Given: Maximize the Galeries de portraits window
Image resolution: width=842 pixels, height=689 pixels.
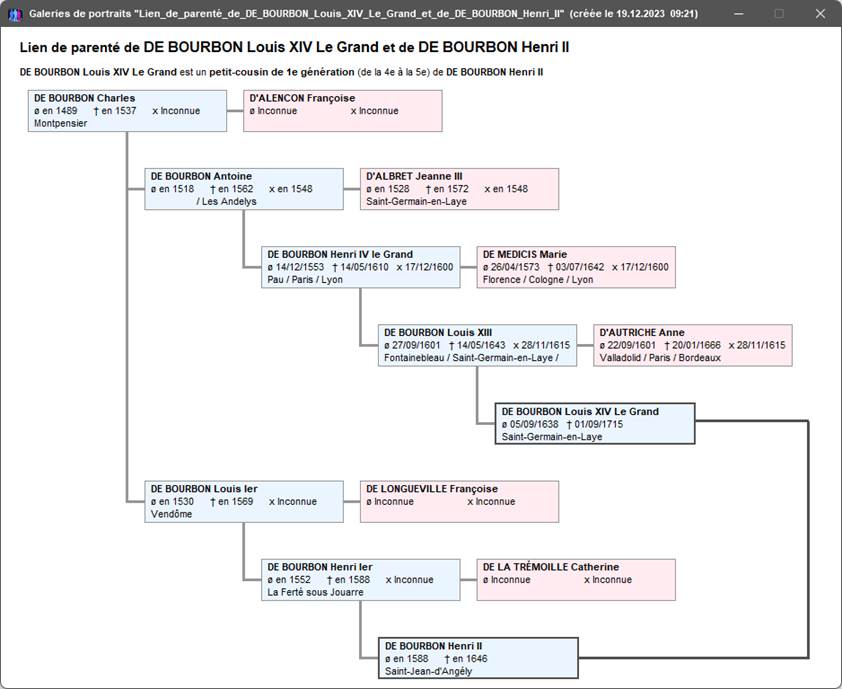Looking at the screenshot, I should pos(779,14).
